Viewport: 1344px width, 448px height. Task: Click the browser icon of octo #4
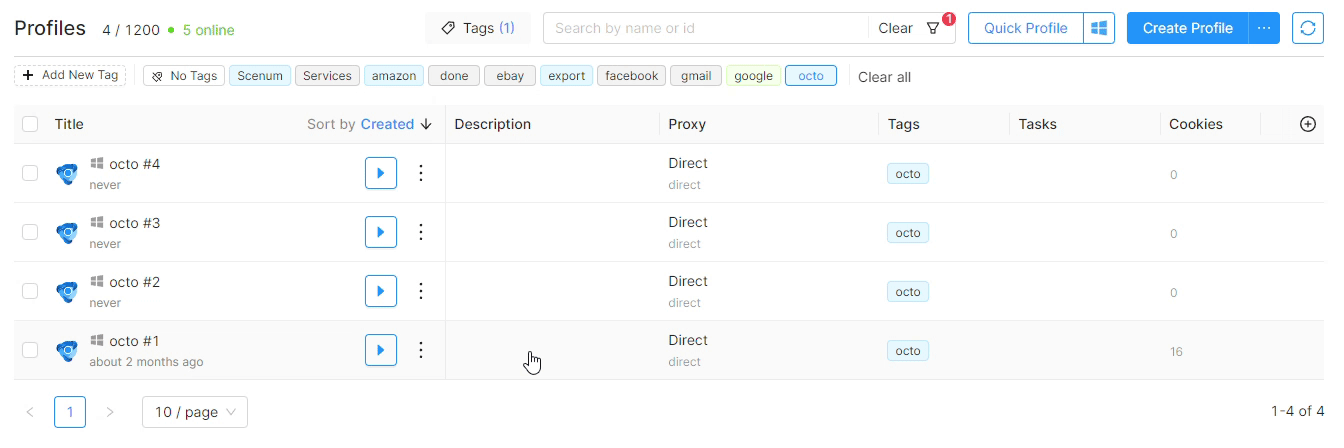point(67,173)
